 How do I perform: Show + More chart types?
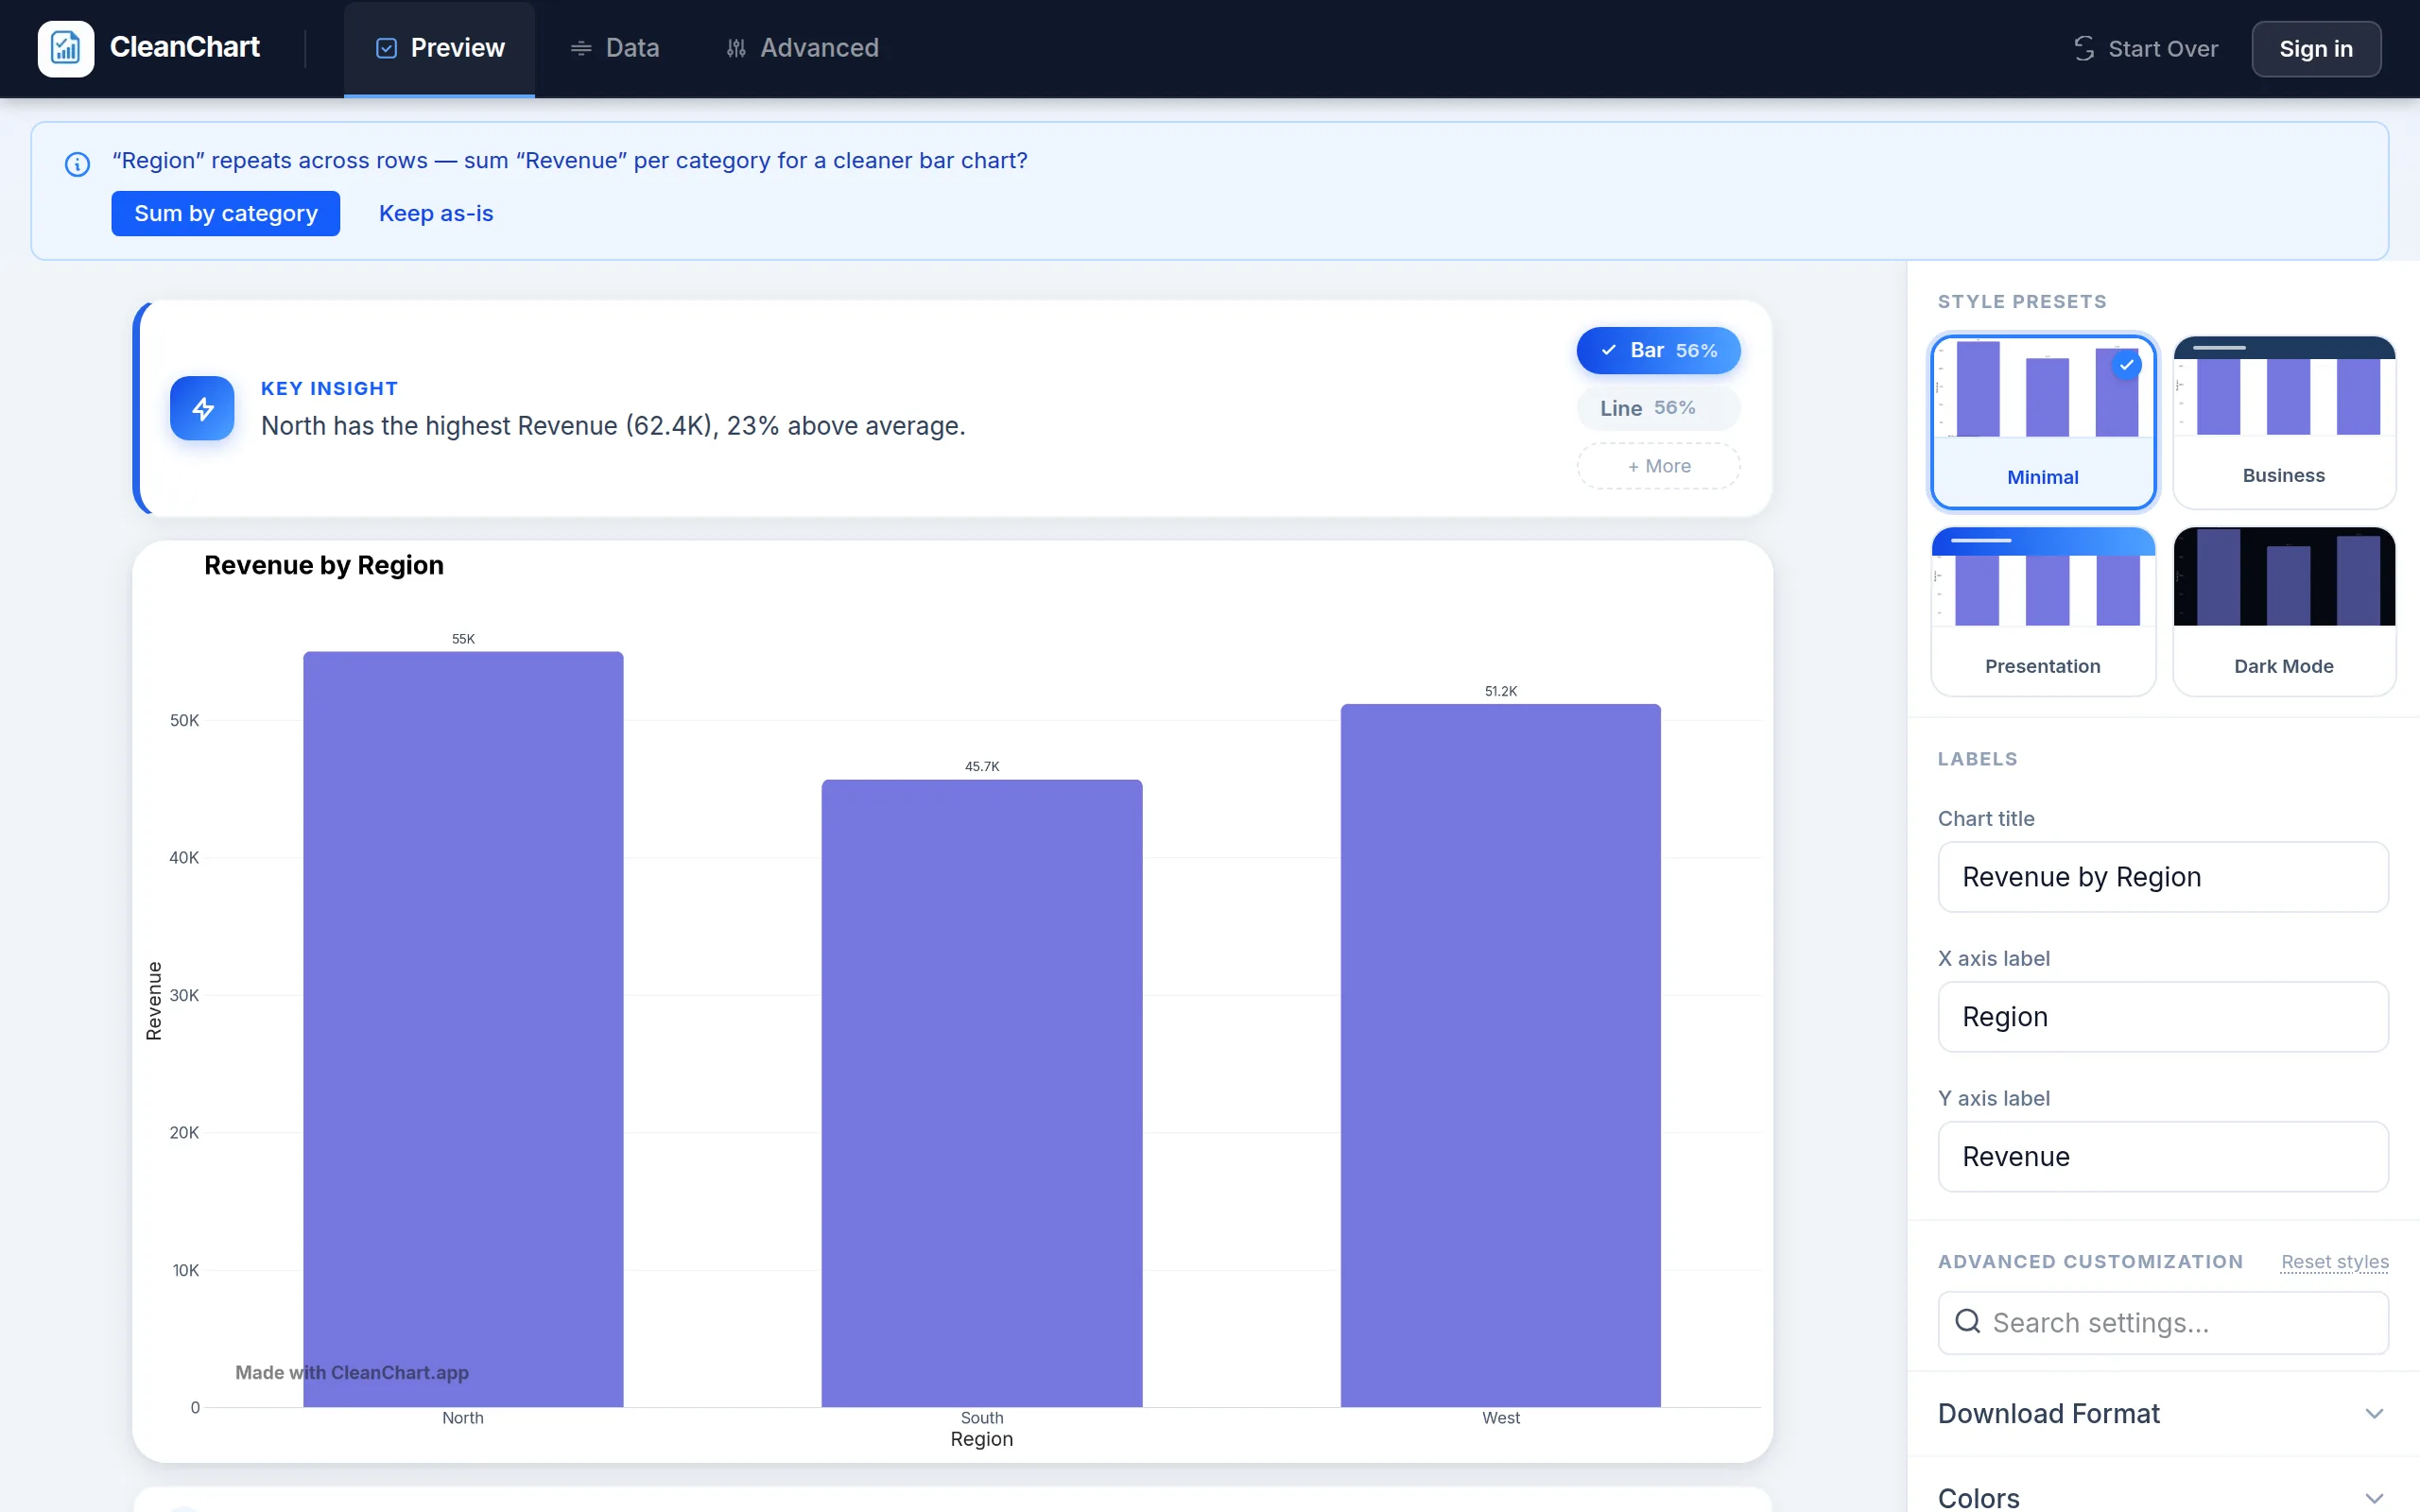click(x=1658, y=466)
